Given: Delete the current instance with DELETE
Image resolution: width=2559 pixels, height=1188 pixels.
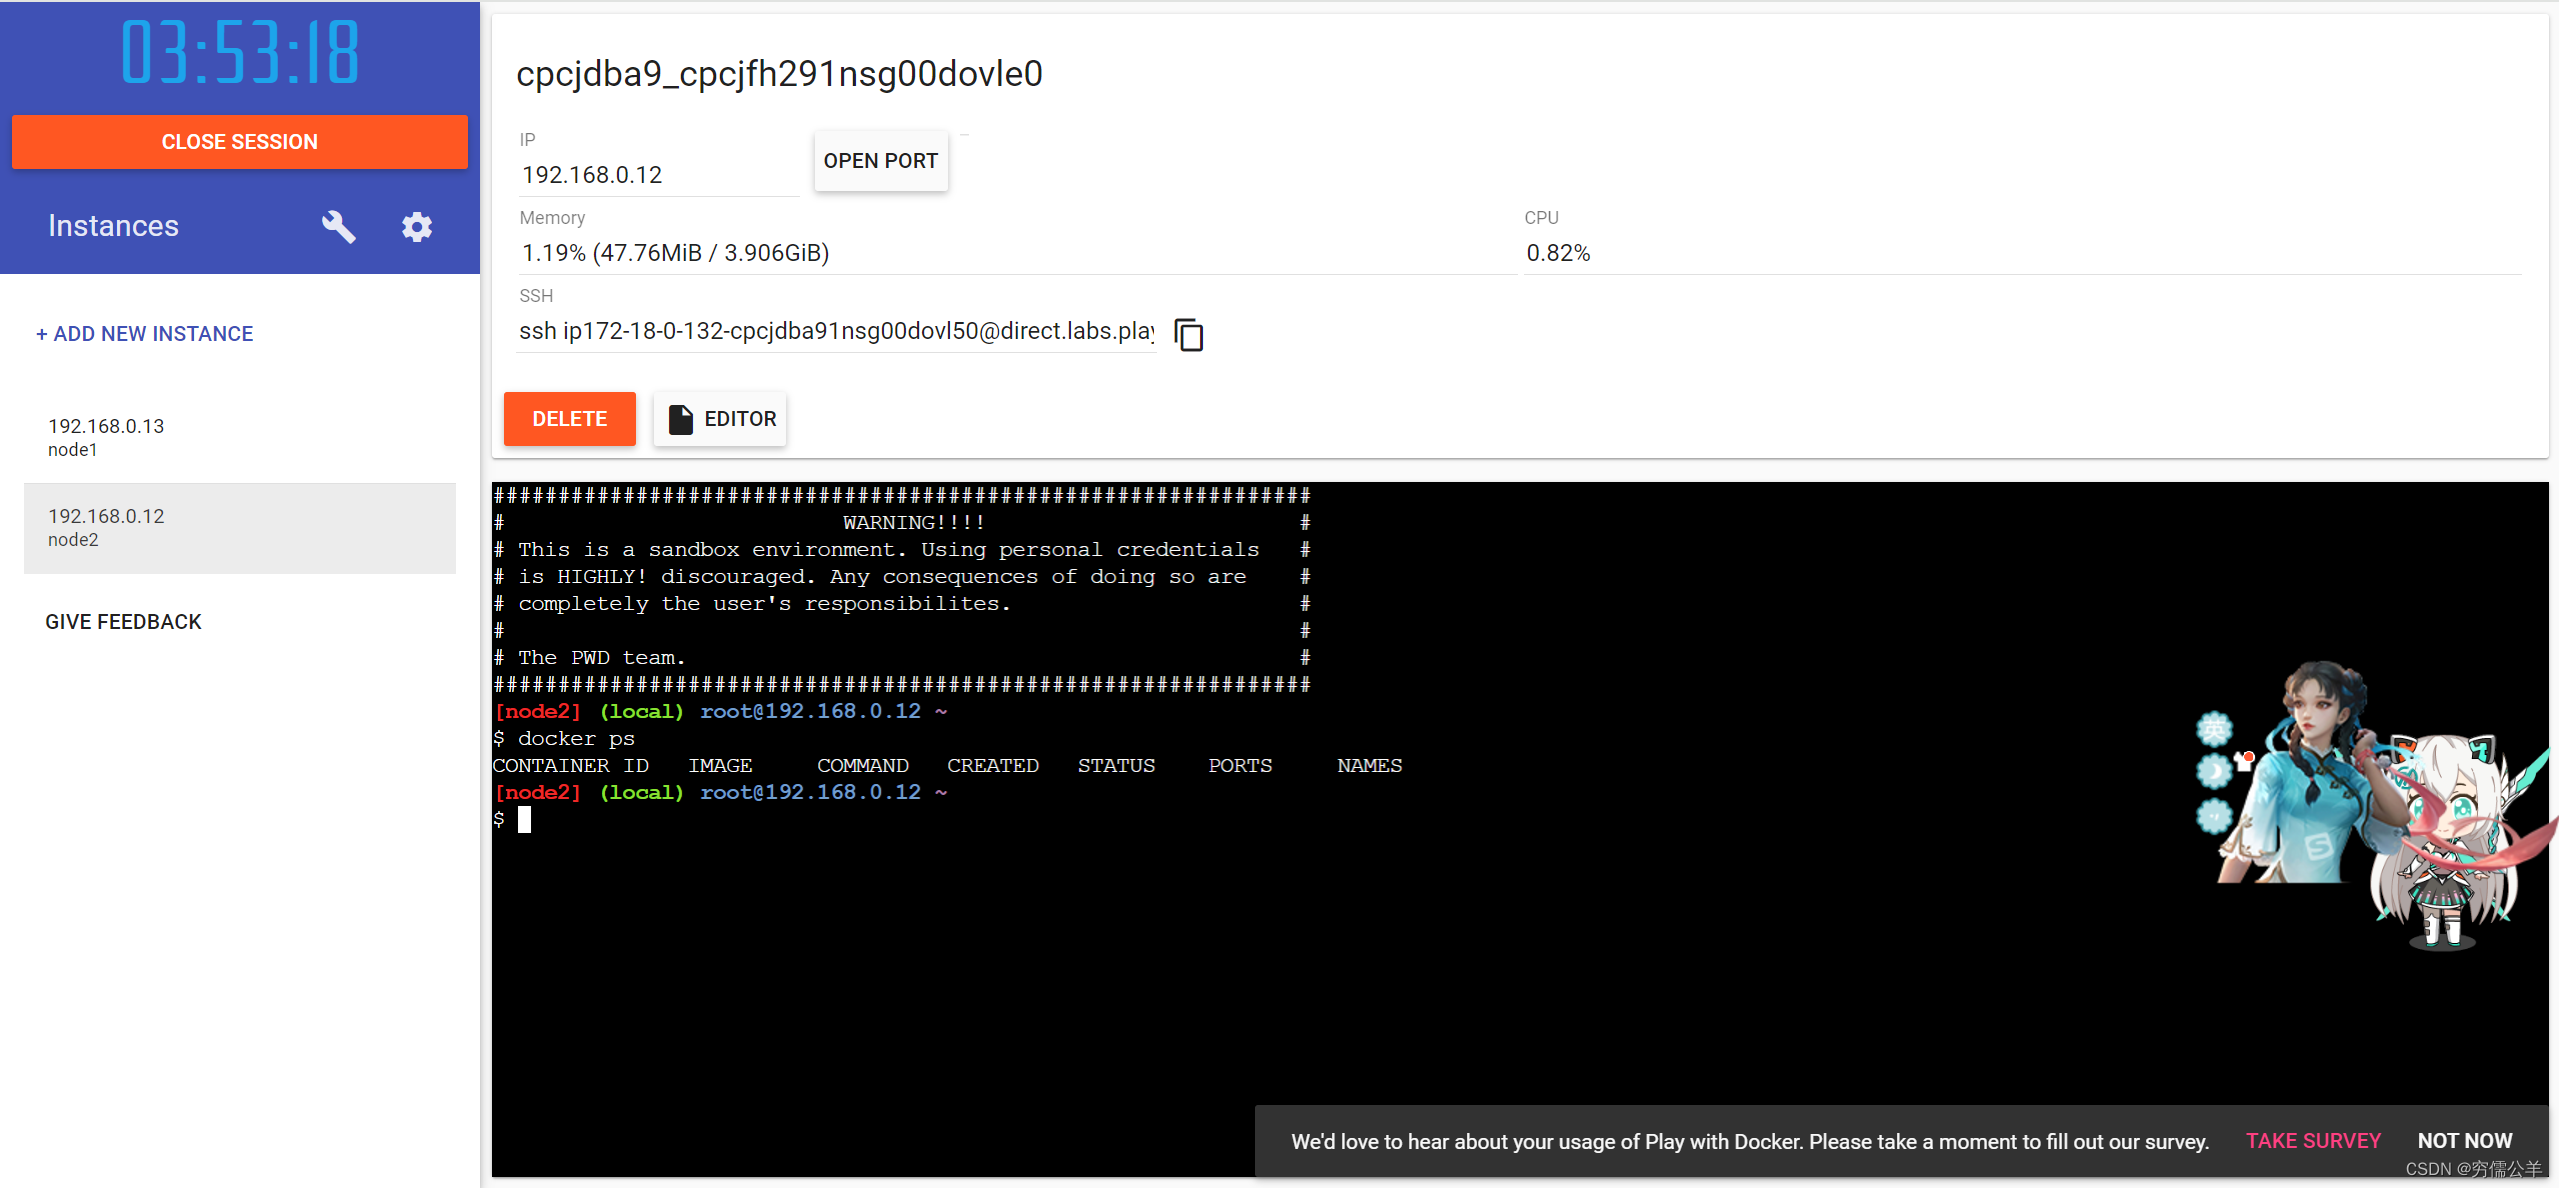Looking at the screenshot, I should (x=569, y=419).
